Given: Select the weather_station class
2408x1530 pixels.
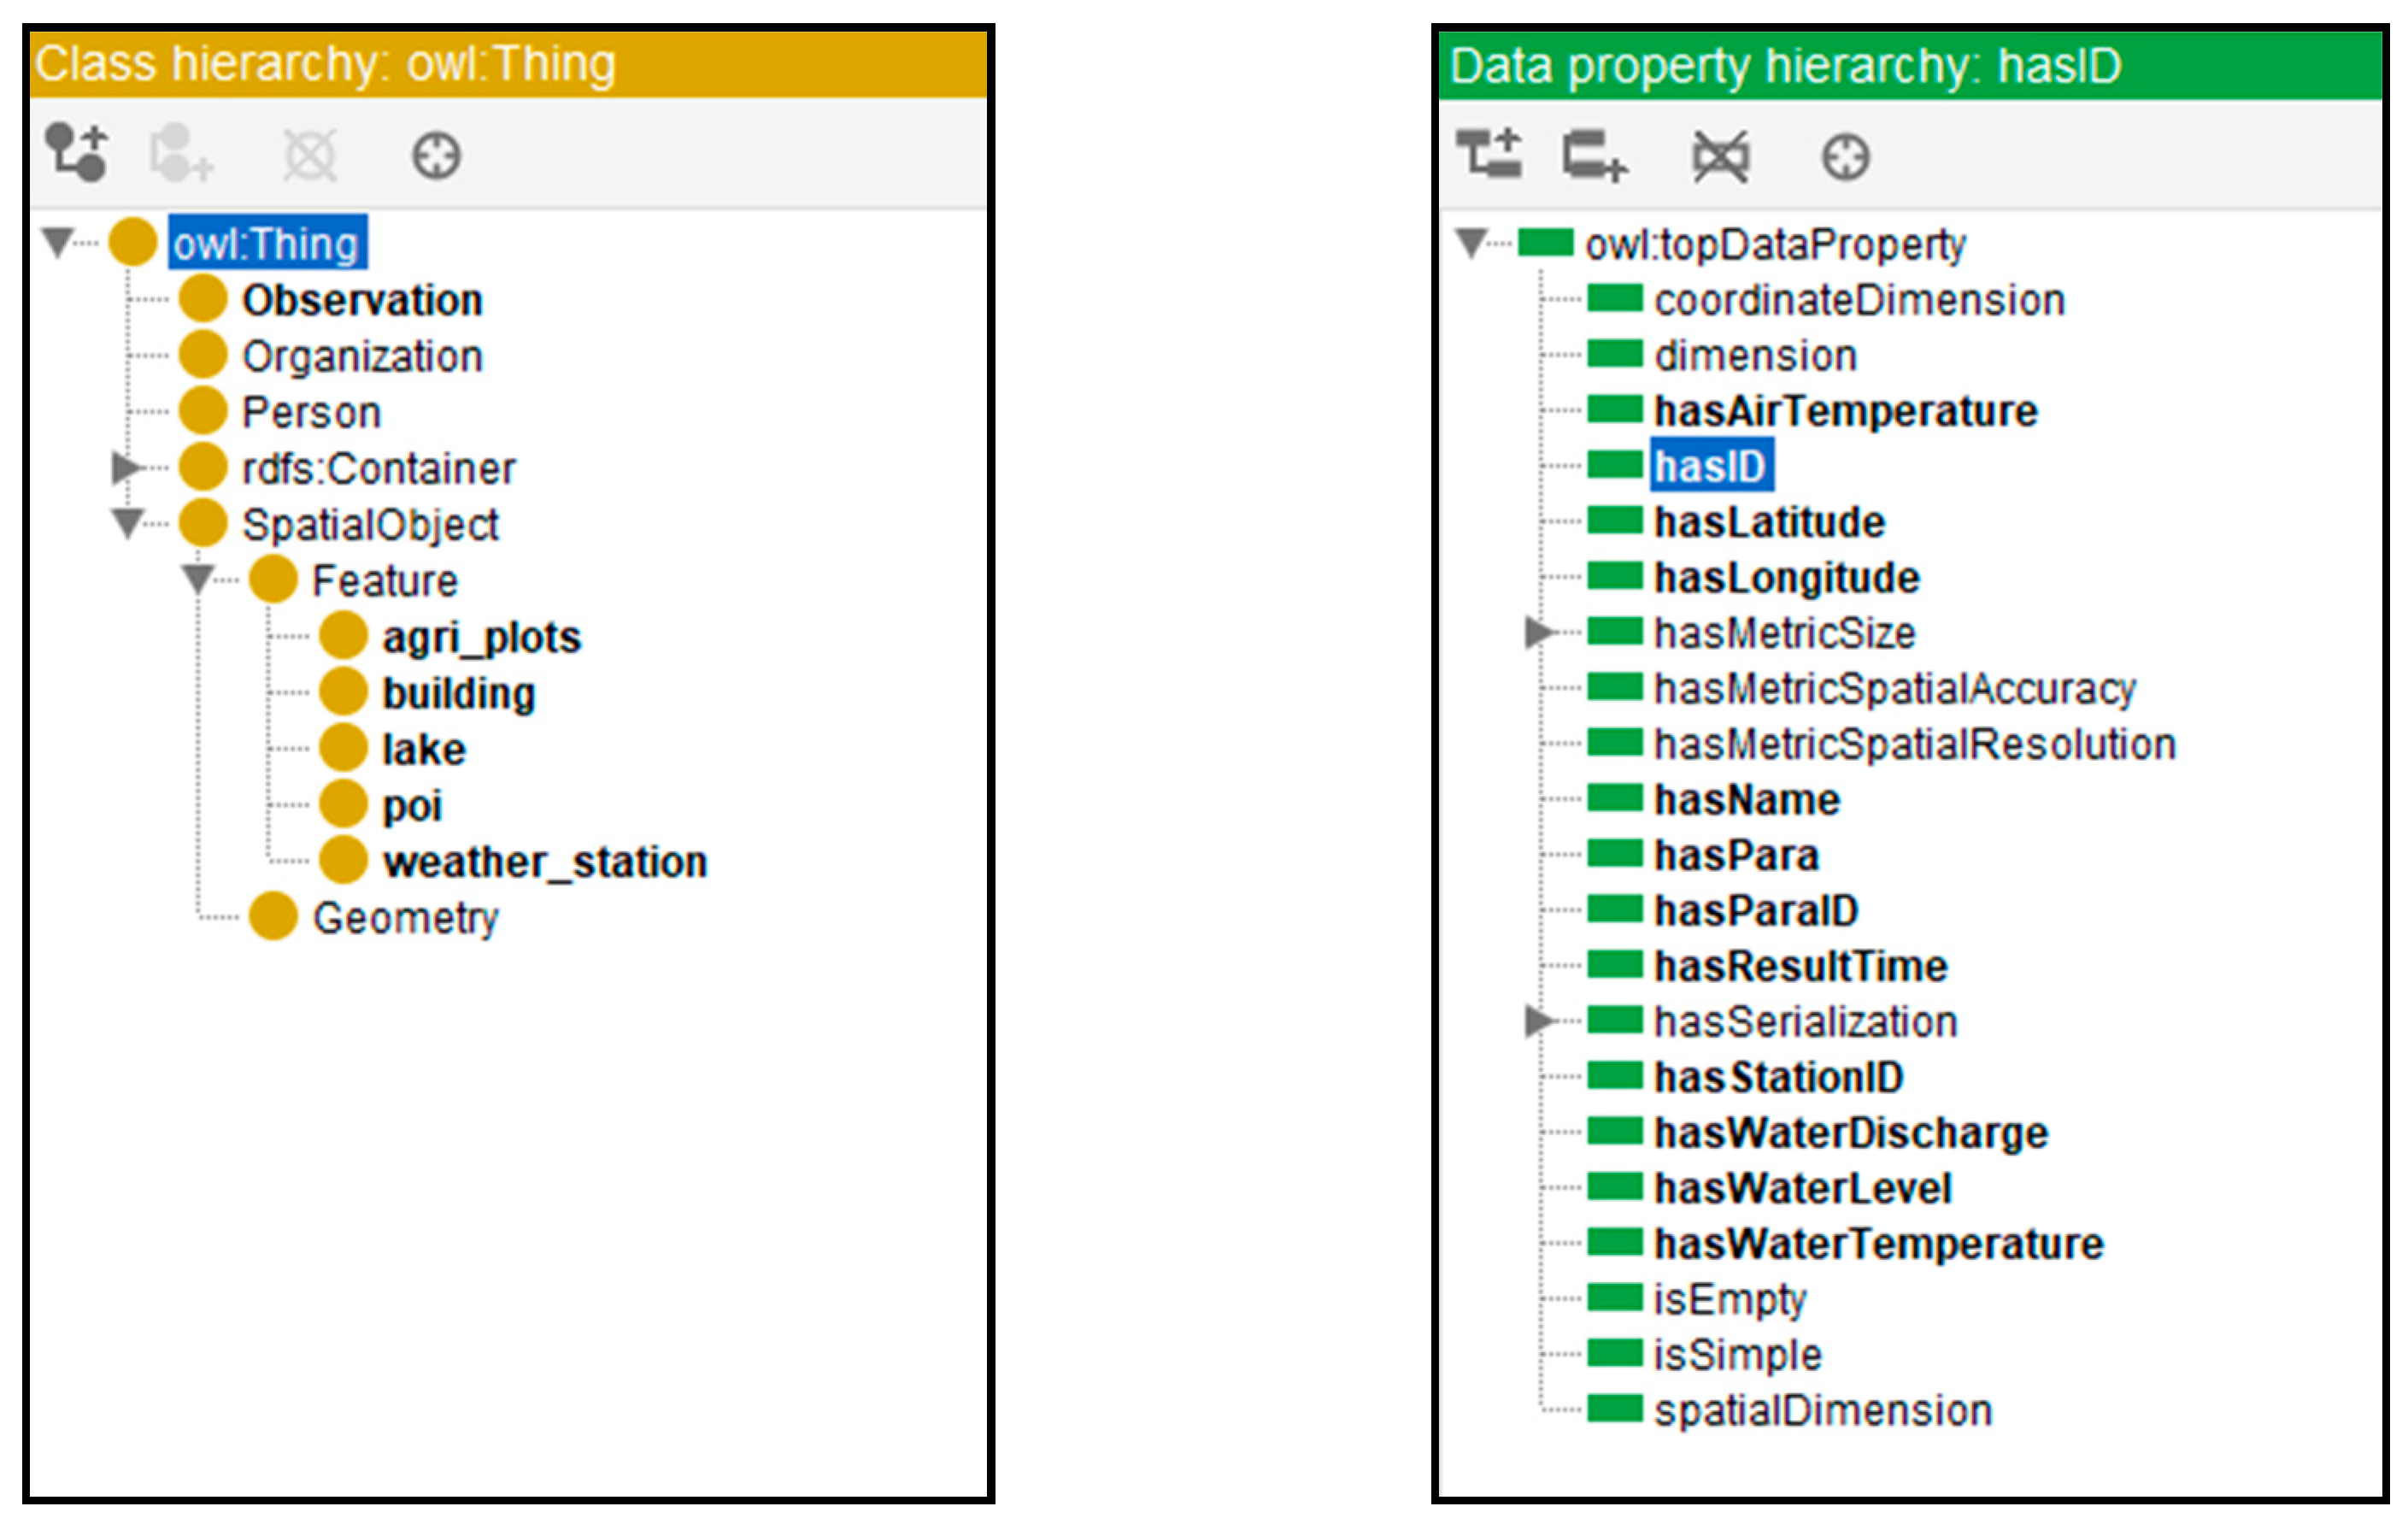Looking at the screenshot, I should coord(545,862).
